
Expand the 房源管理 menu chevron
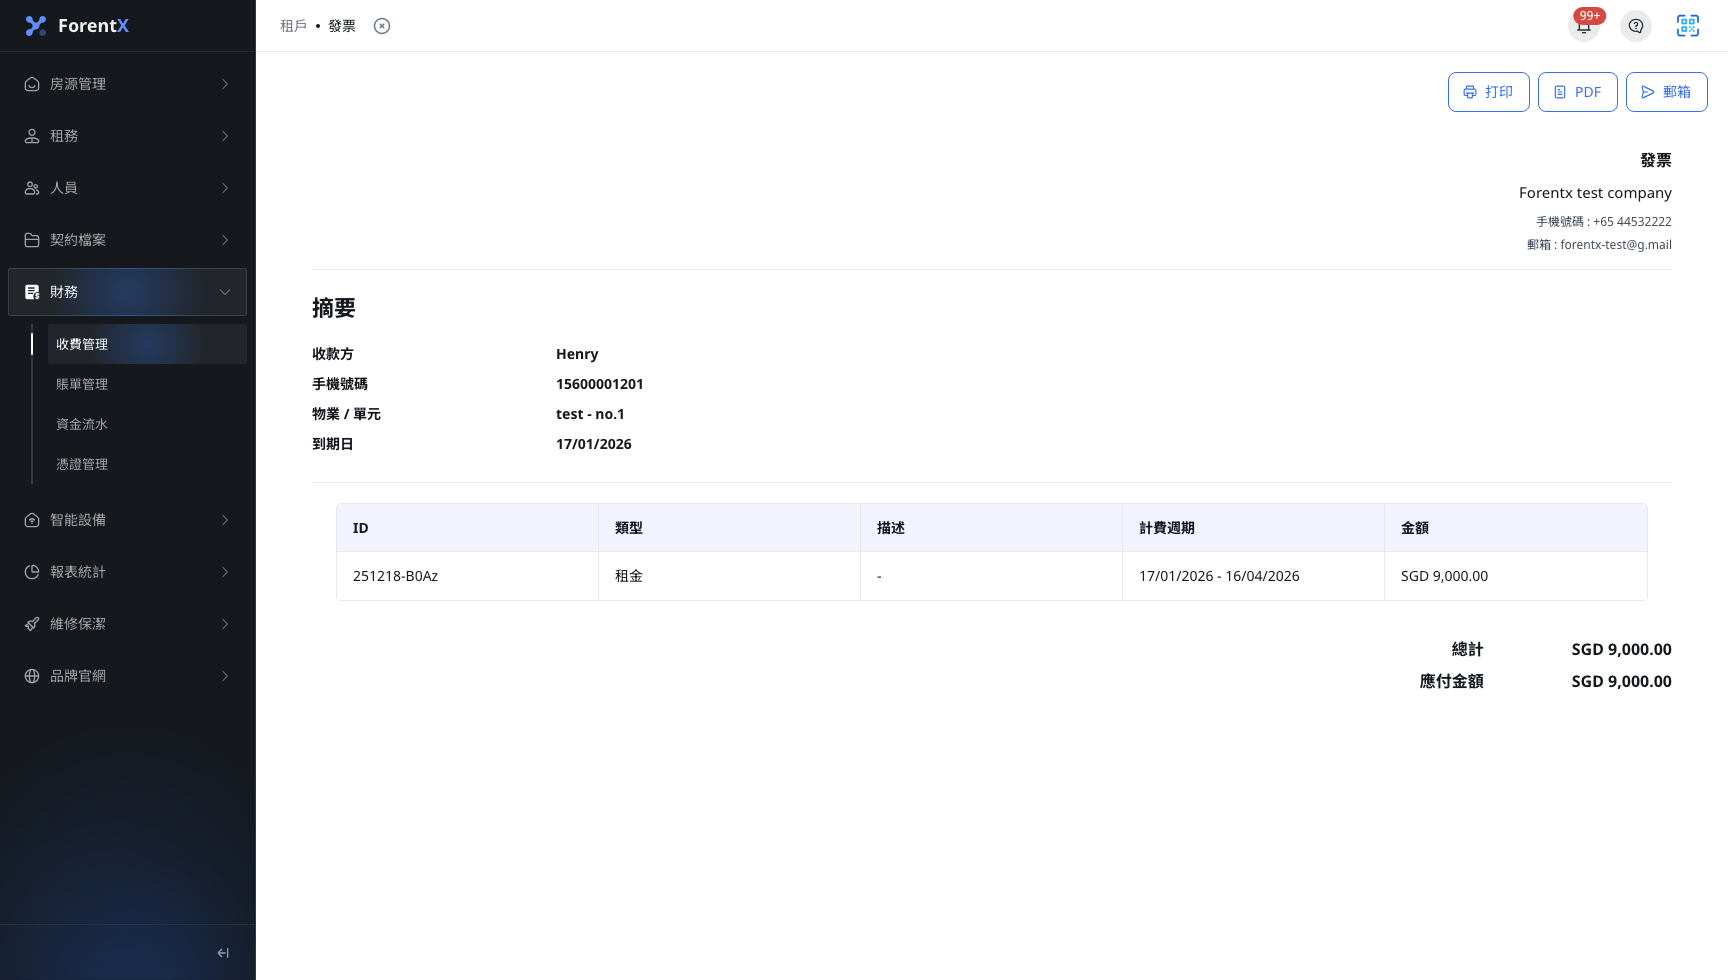[225, 84]
